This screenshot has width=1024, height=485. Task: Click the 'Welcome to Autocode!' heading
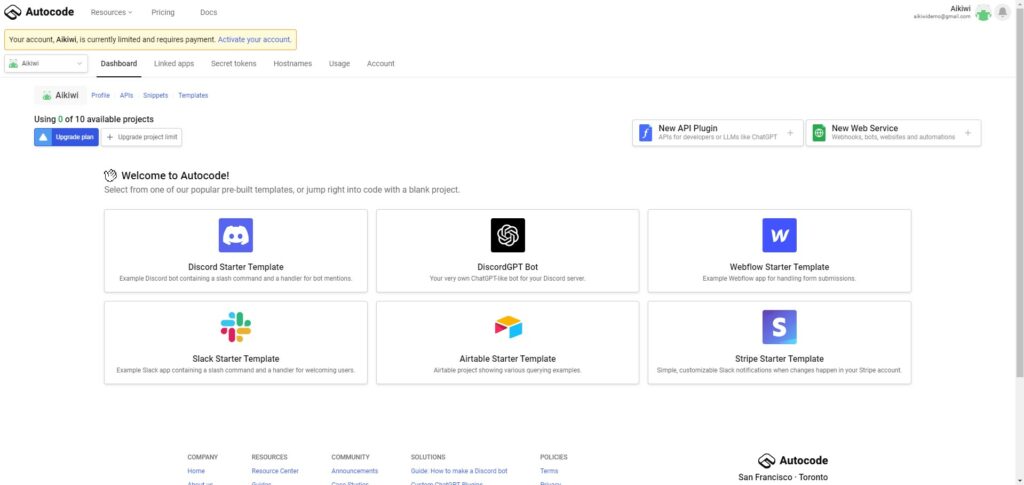point(175,176)
